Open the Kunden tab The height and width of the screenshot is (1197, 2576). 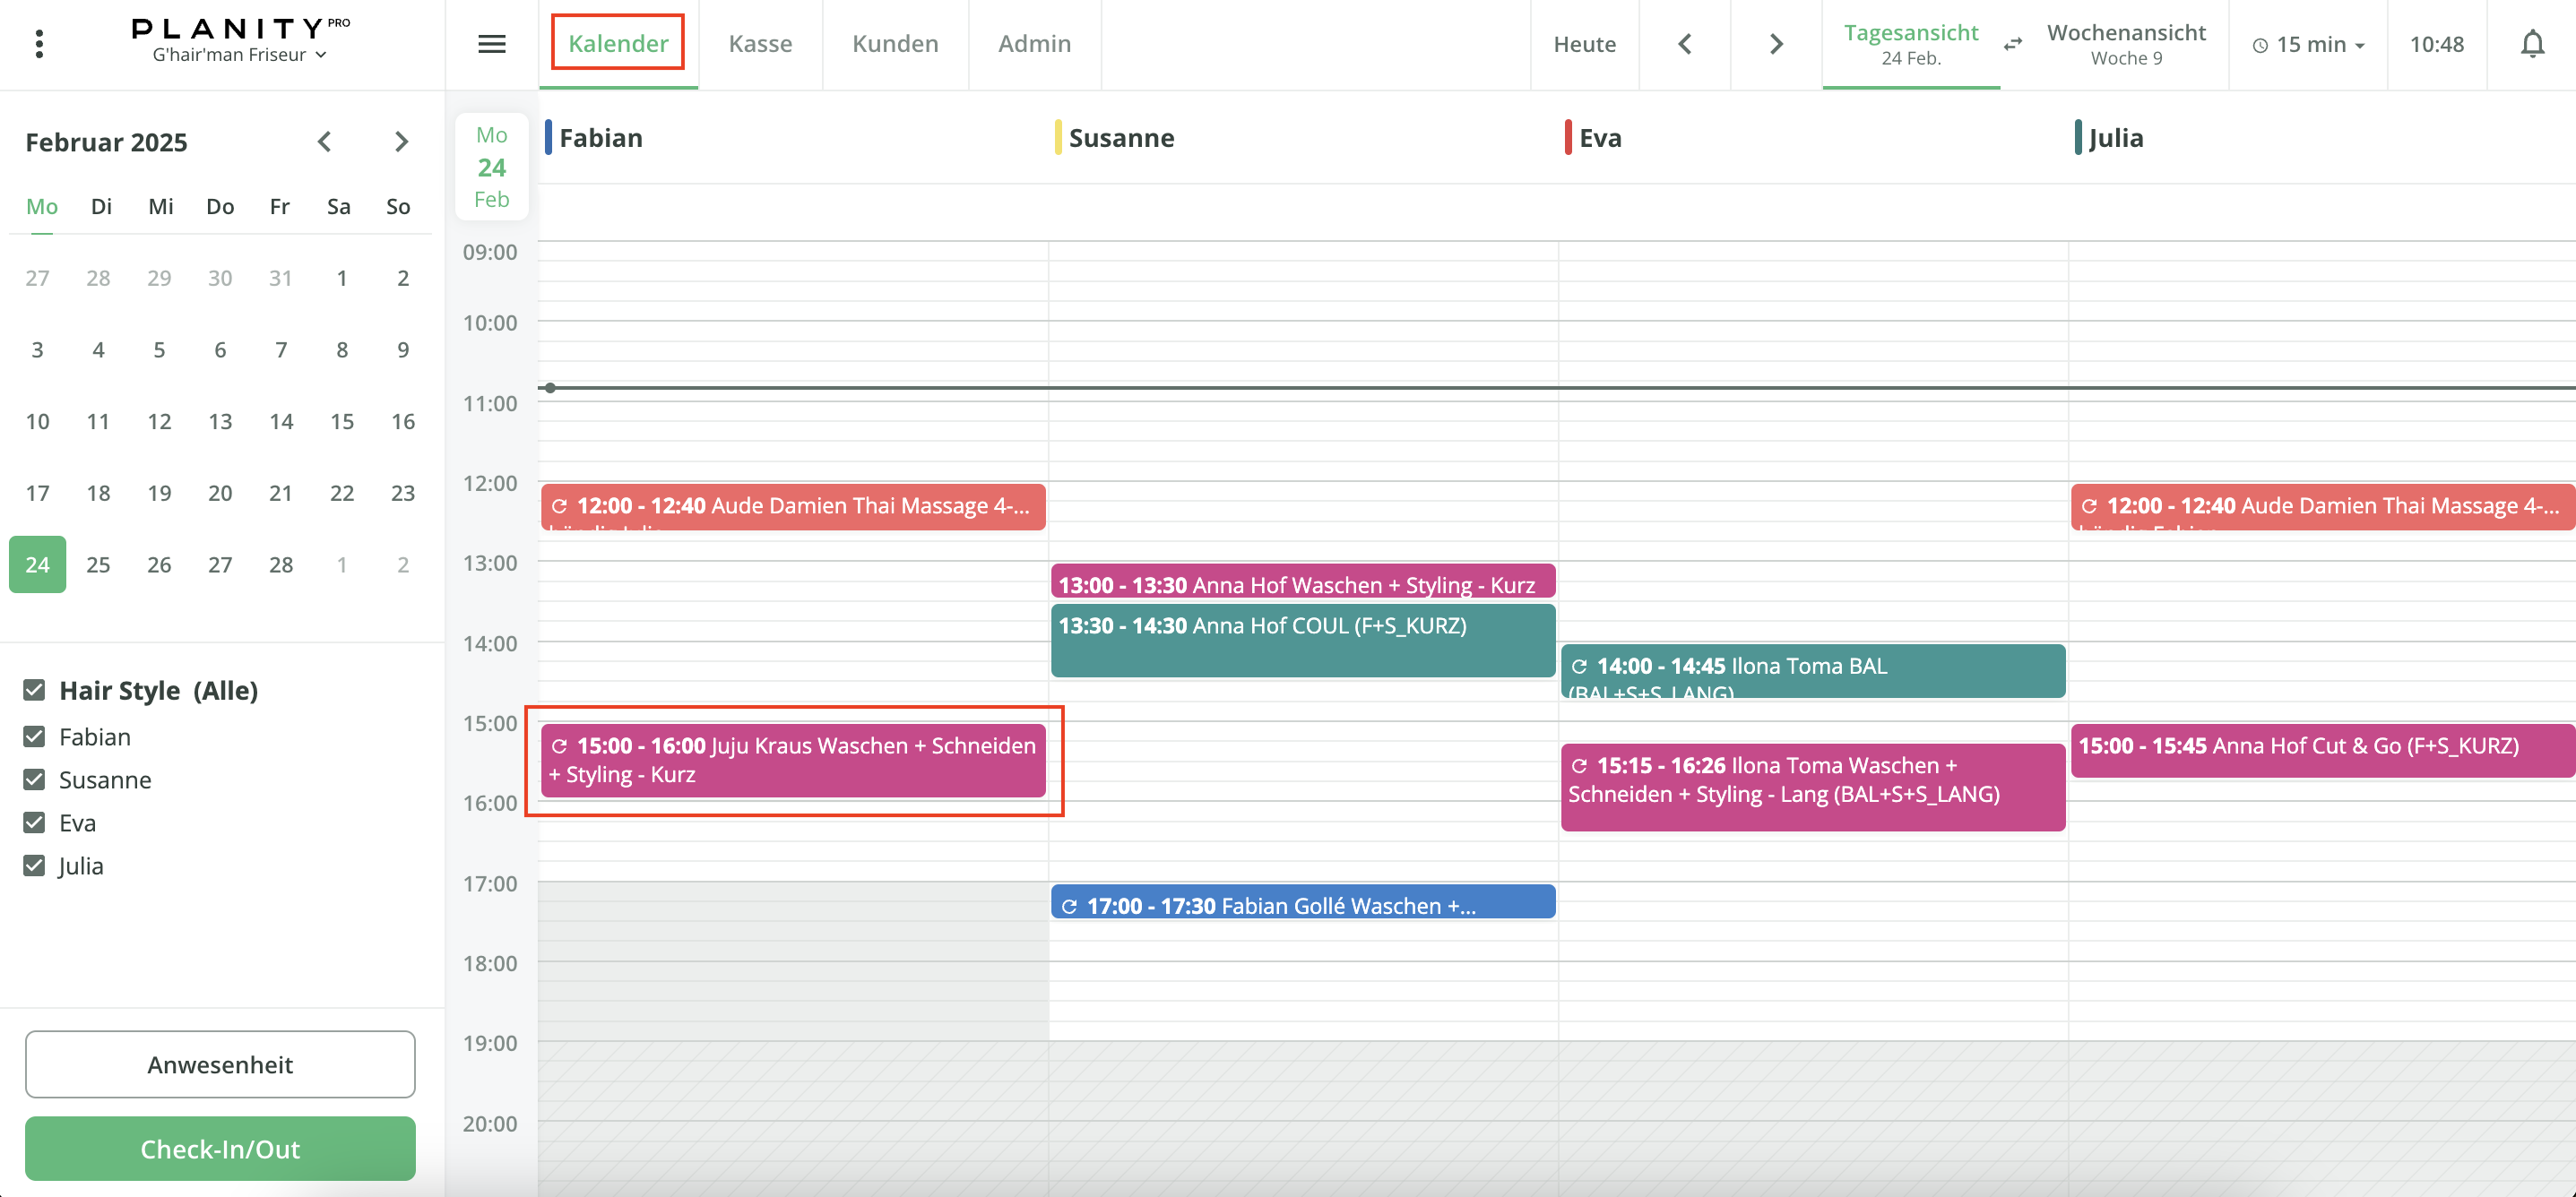pos(895,44)
